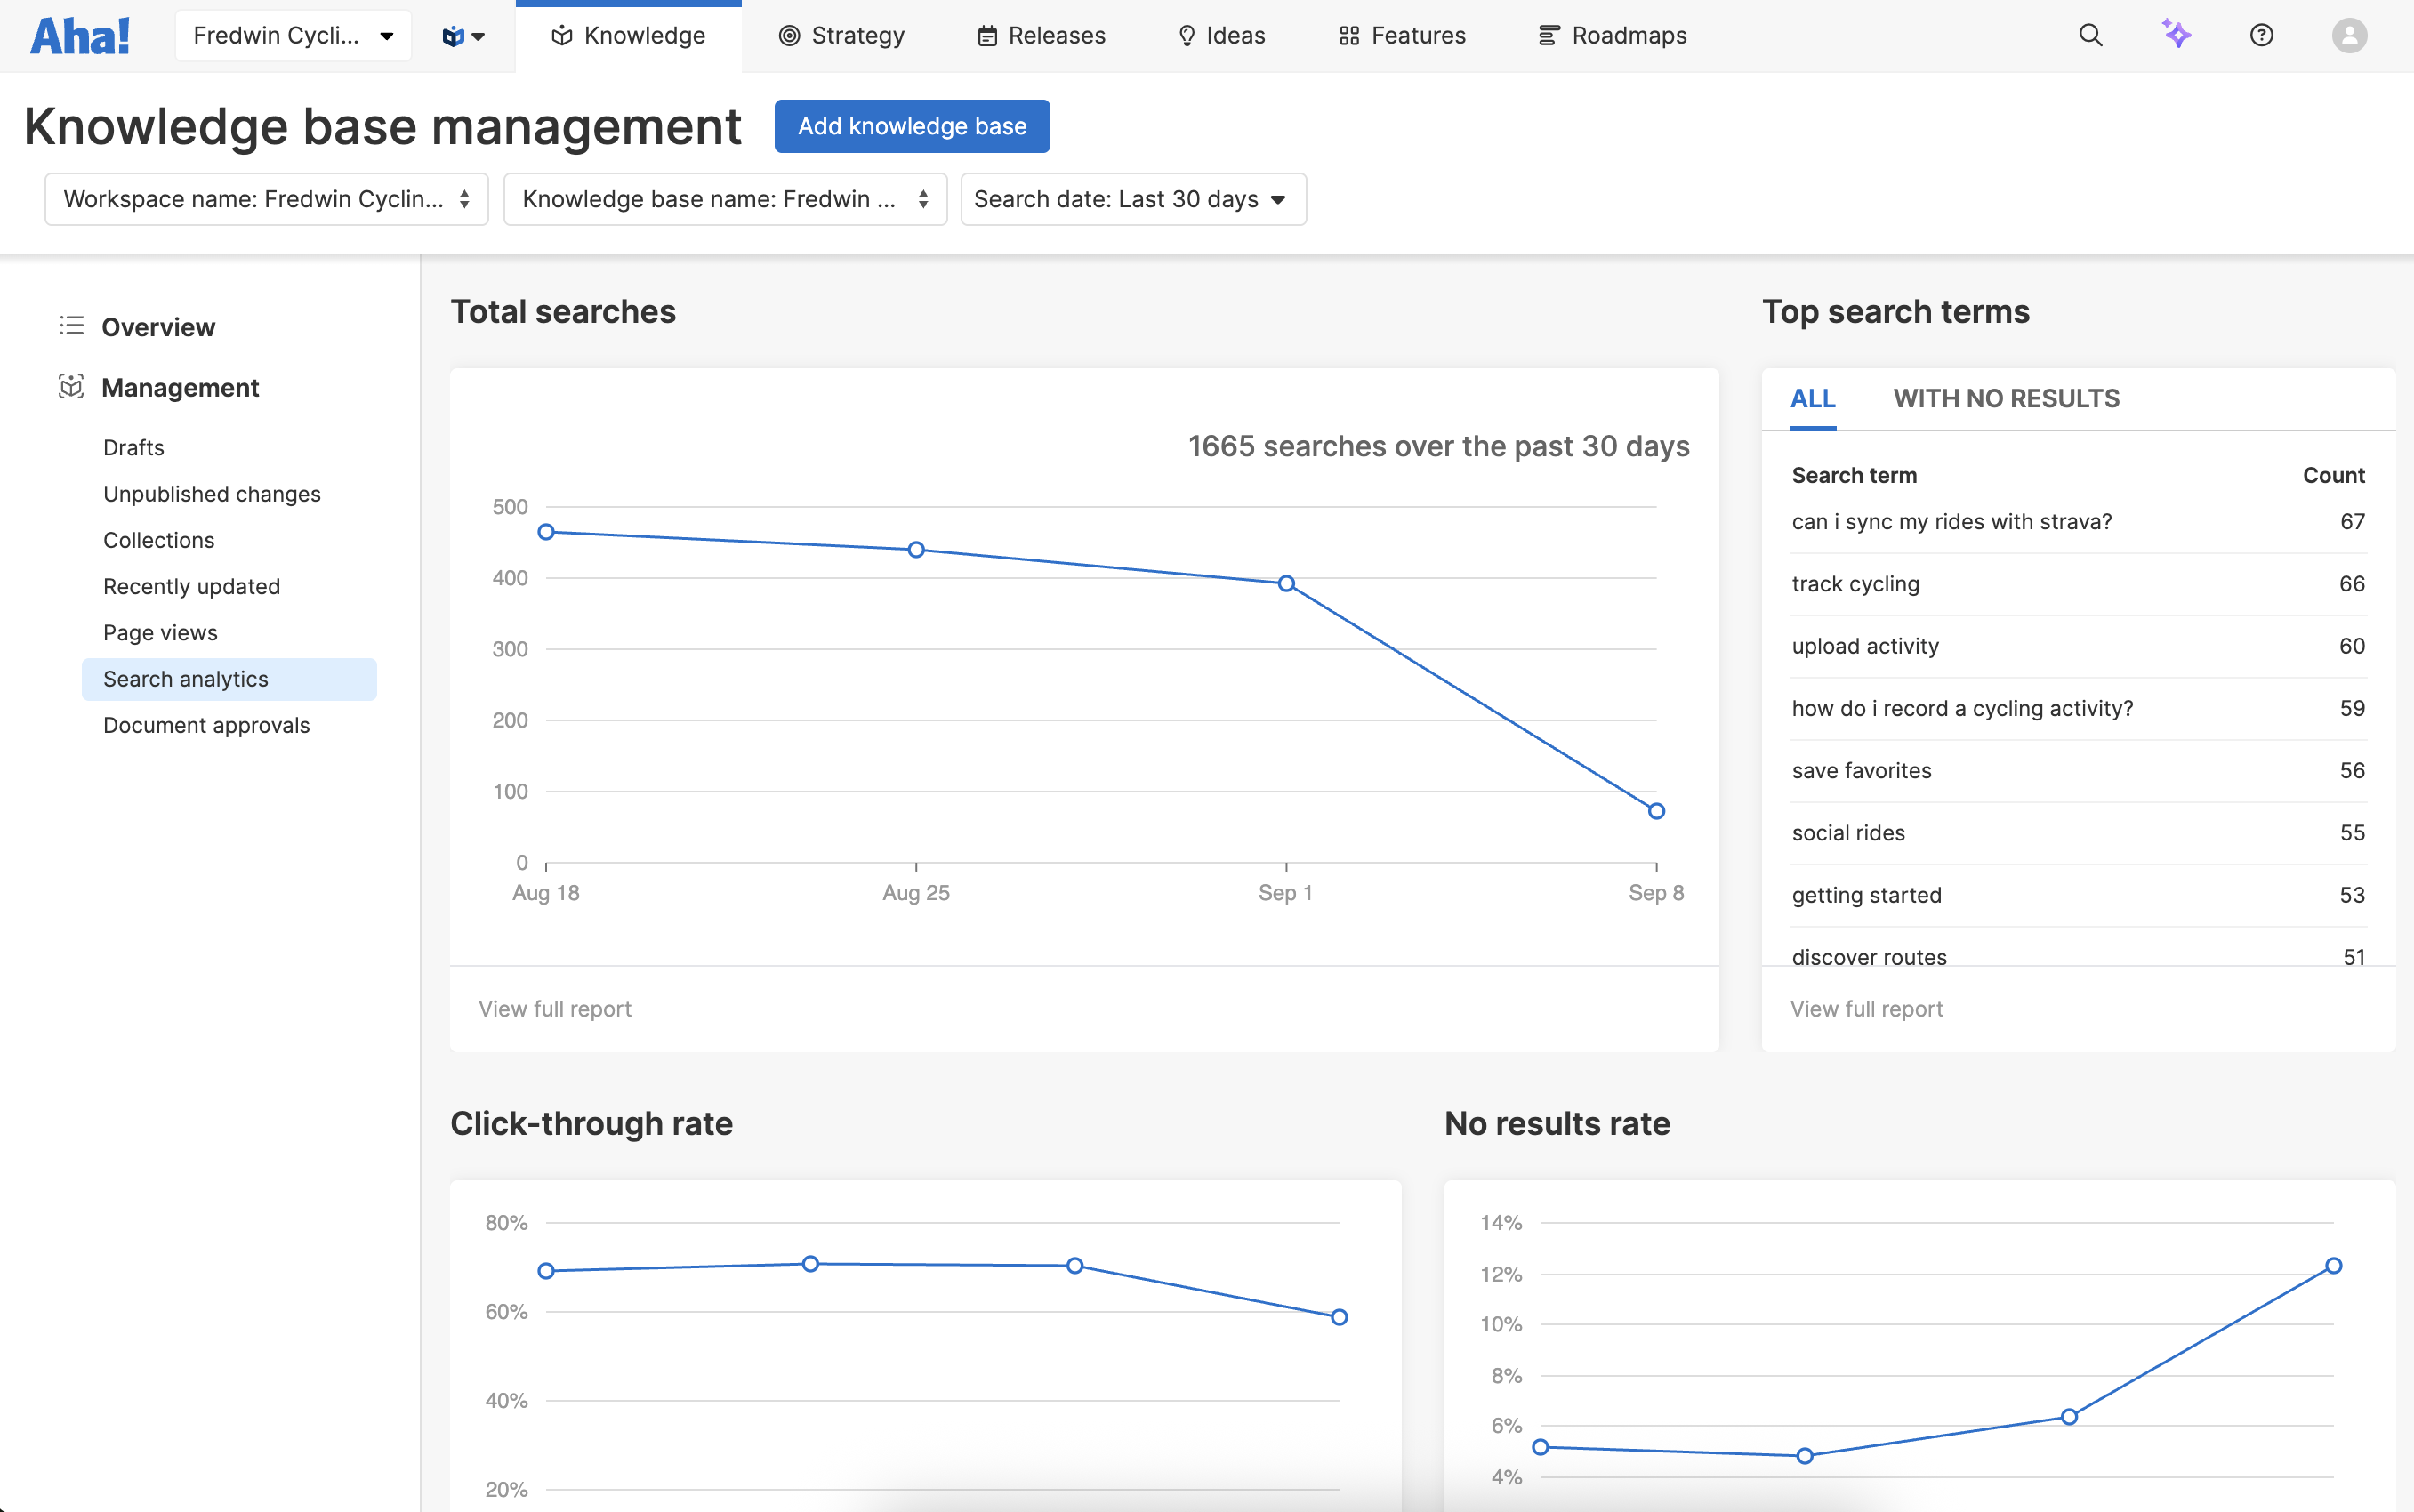Open Drafts in the sidebar
This screenshot has width=2414, height=1512.
tap(134, 447)
